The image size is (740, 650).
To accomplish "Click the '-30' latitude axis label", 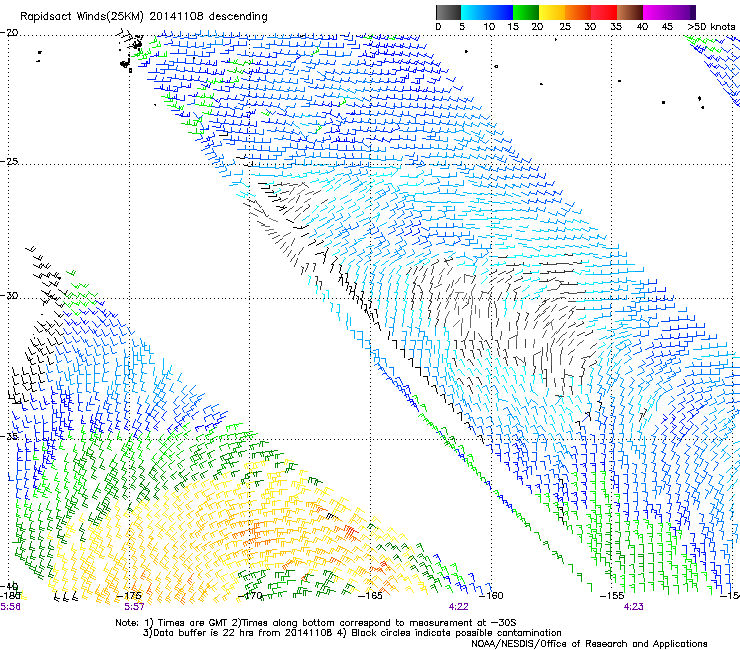I will 9,295.
